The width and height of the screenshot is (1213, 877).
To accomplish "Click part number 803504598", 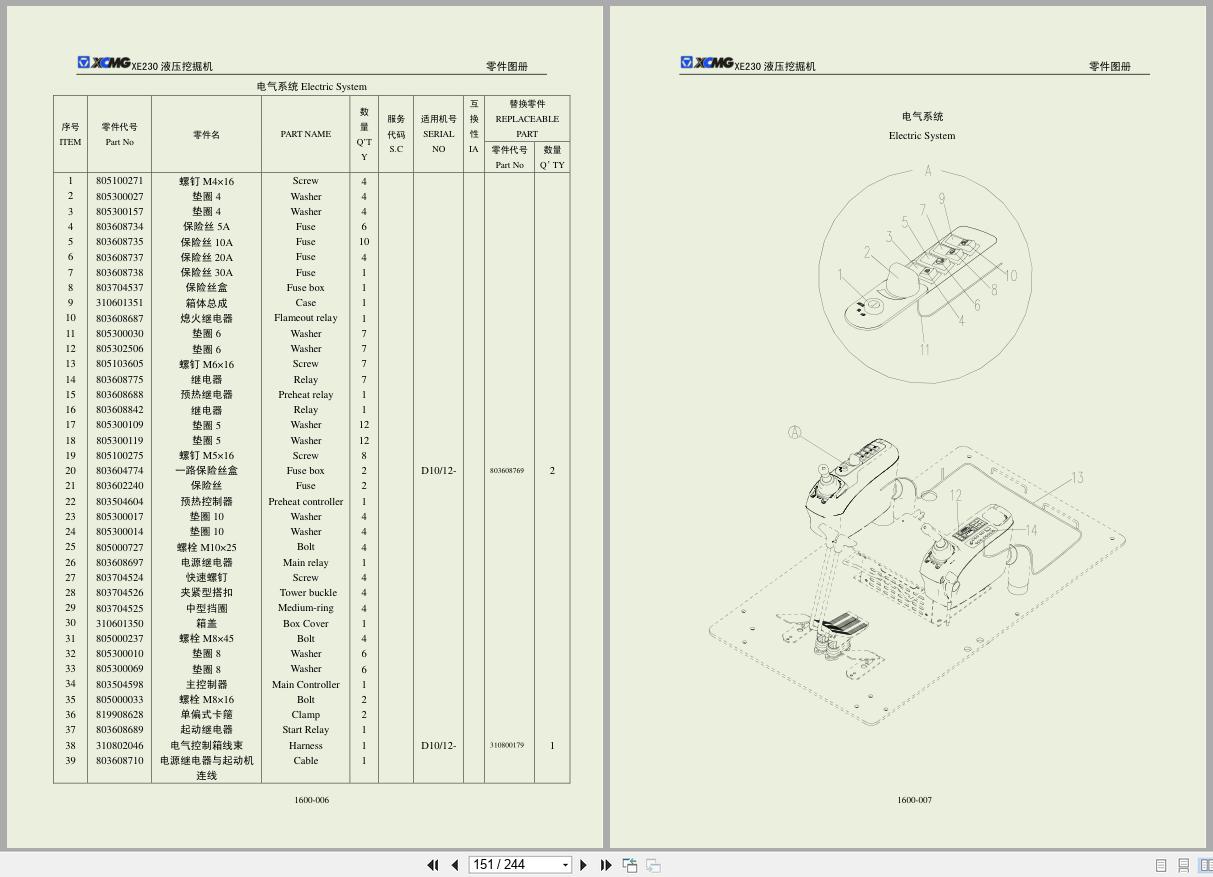I will click(x=119, y=685).
